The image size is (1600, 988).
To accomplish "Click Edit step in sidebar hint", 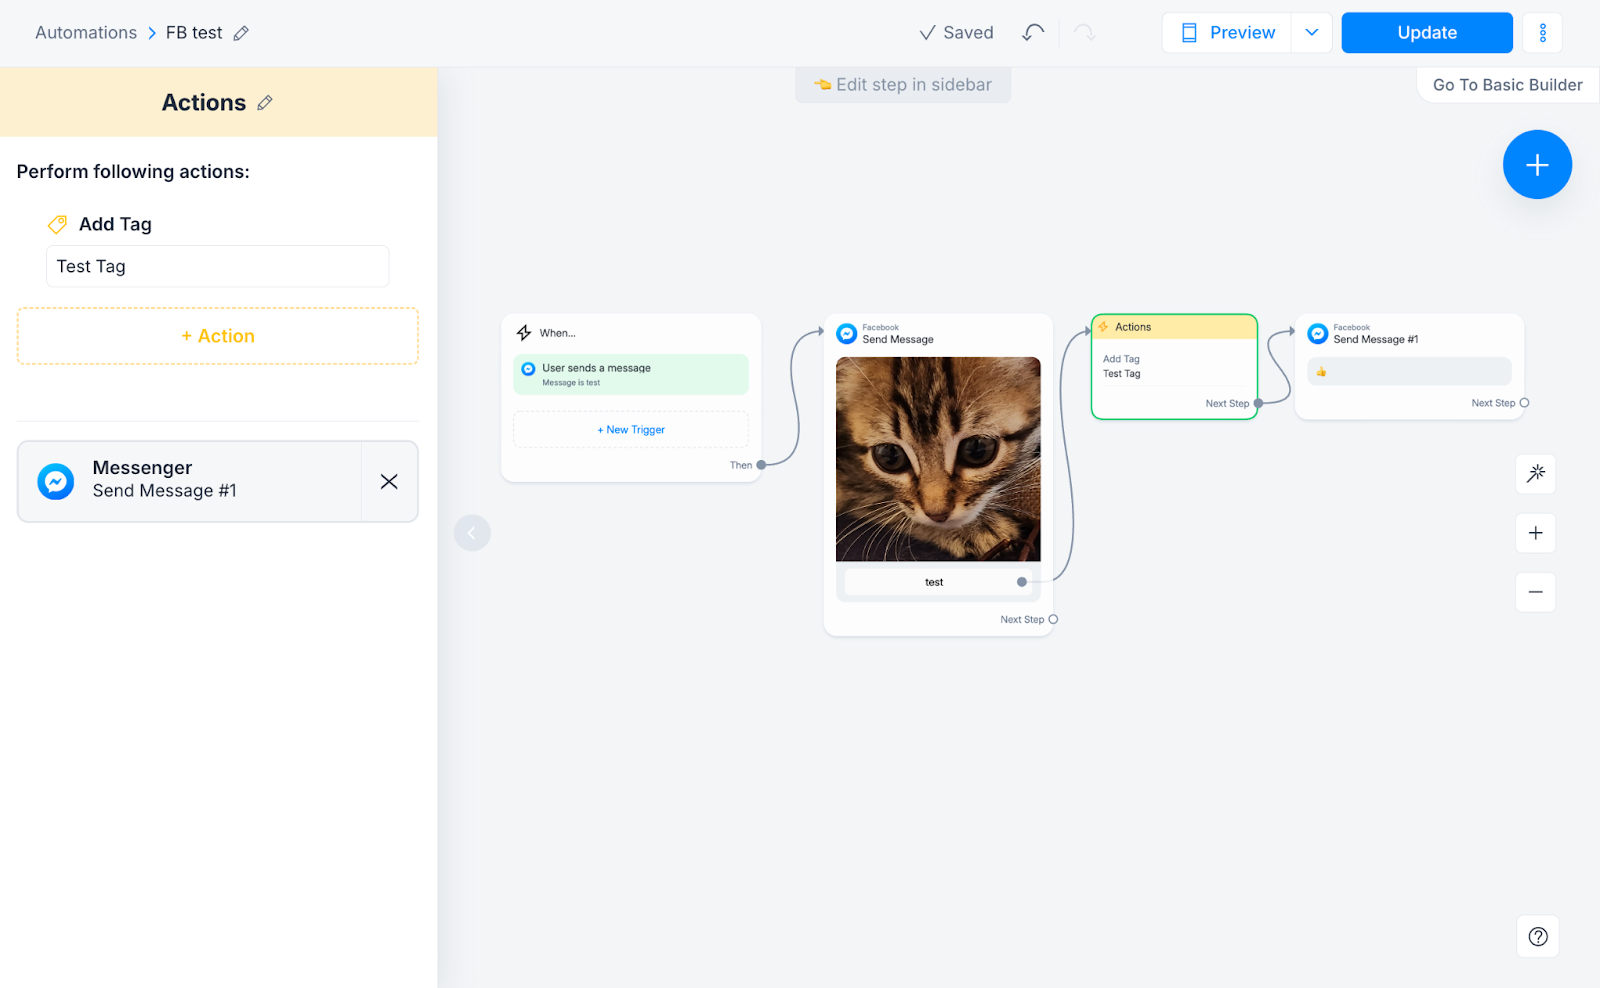I will (903, 85).
